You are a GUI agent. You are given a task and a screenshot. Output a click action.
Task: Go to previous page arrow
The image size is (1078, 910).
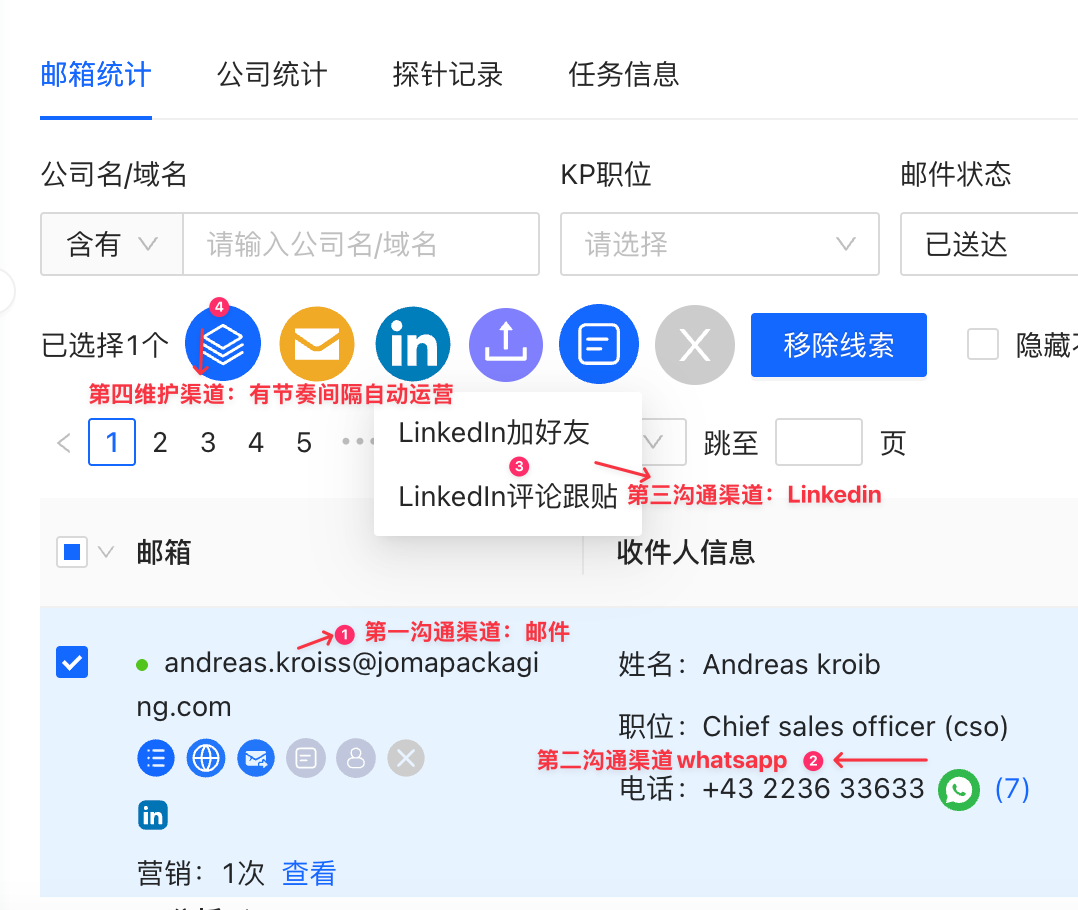click(x=65, y=443)
